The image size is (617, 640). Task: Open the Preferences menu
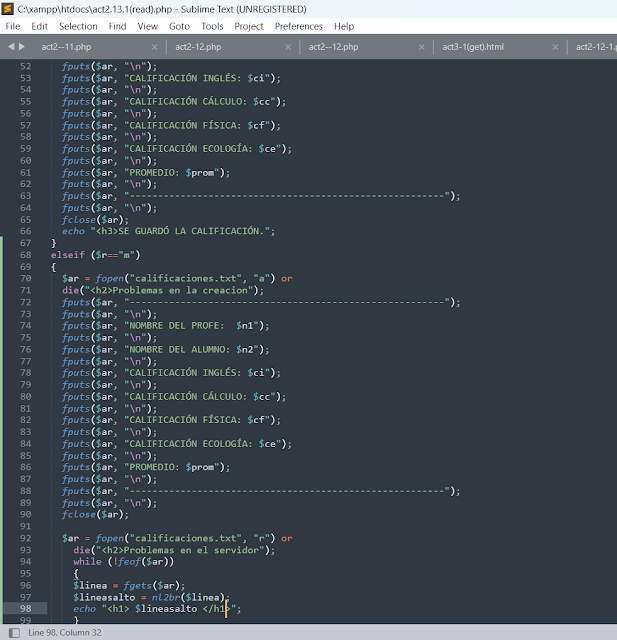pyautogui.click(x=299, y=27)
